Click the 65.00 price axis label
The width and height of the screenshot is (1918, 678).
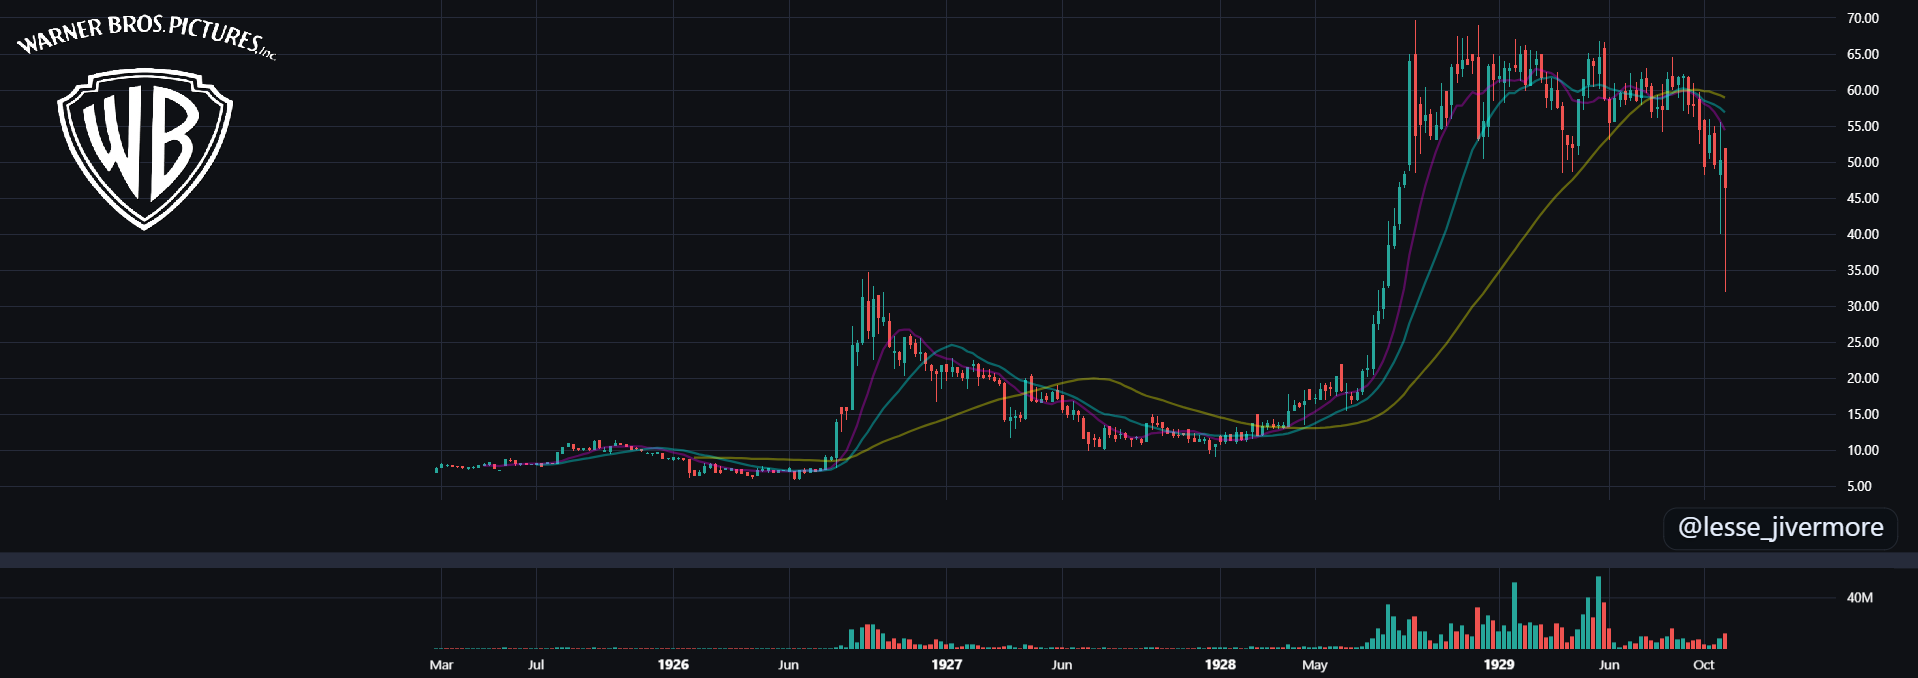click(x=1863, y=54)
